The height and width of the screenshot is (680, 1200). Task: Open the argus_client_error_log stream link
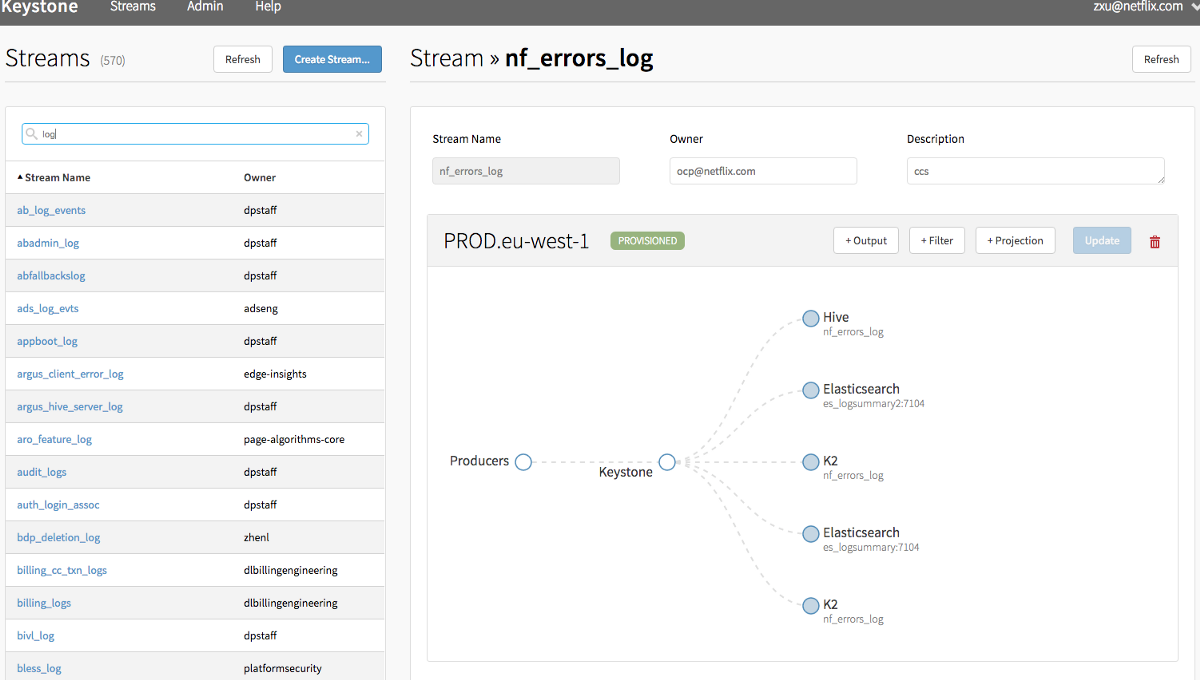[70, 374]
